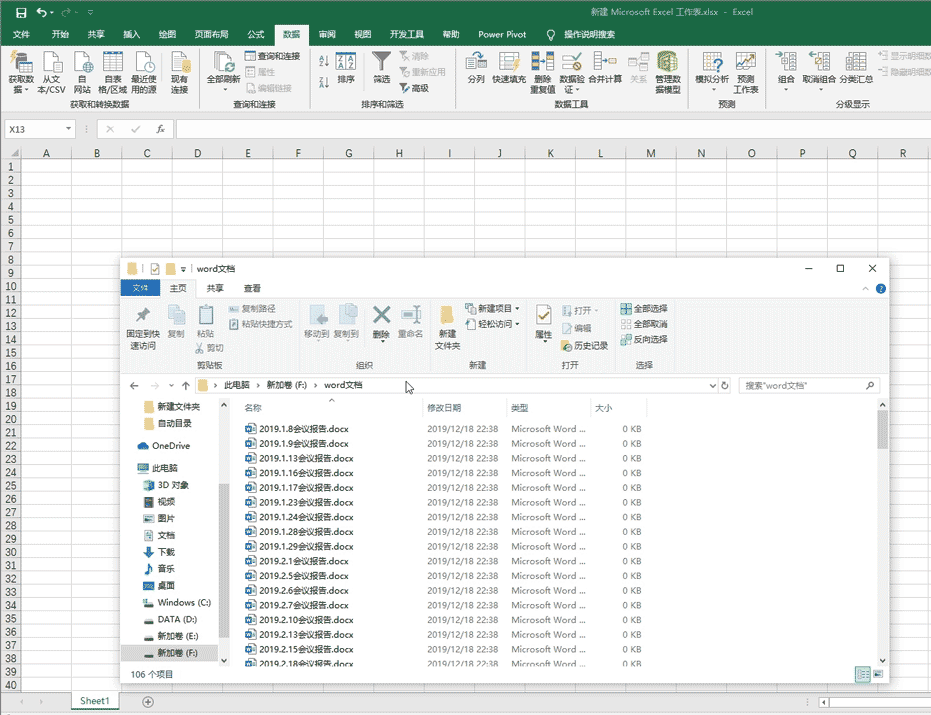The height and width of the screenshot is (715, 931).
Task: Open the 查看 tab in Explorer
Action: pyautogui.click(x=252, y=288)
